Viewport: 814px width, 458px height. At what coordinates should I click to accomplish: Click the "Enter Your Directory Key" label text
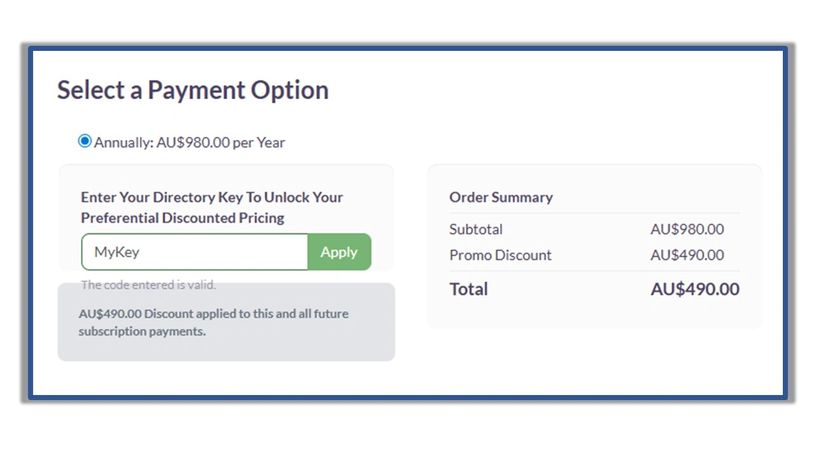(x=212, y=197)
